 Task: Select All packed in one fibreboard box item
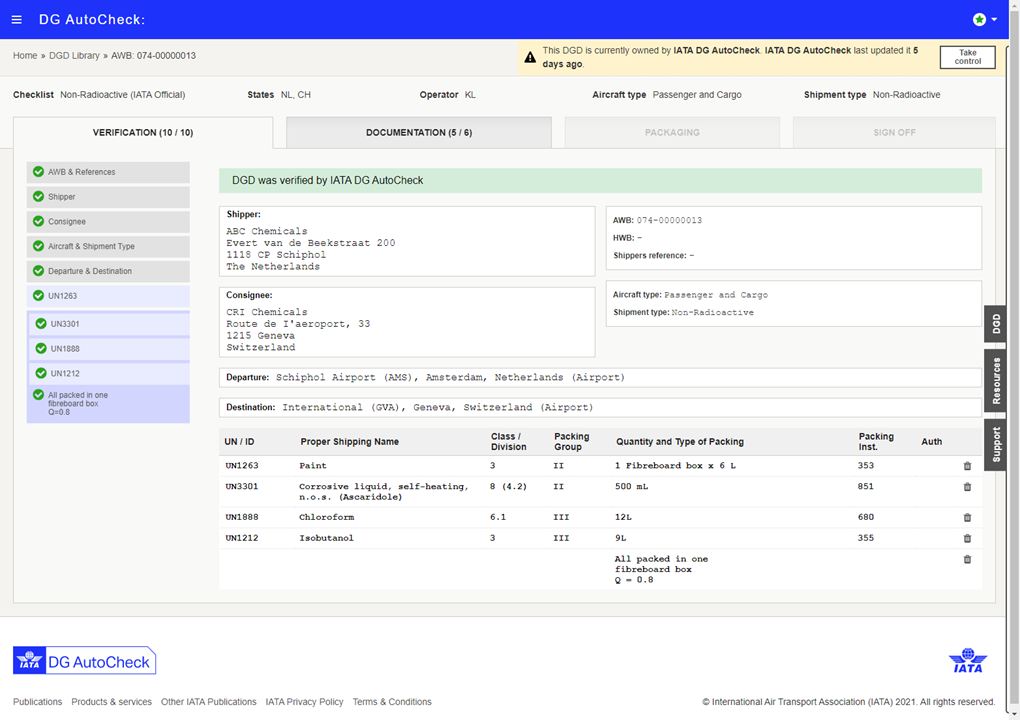(108, 404)
